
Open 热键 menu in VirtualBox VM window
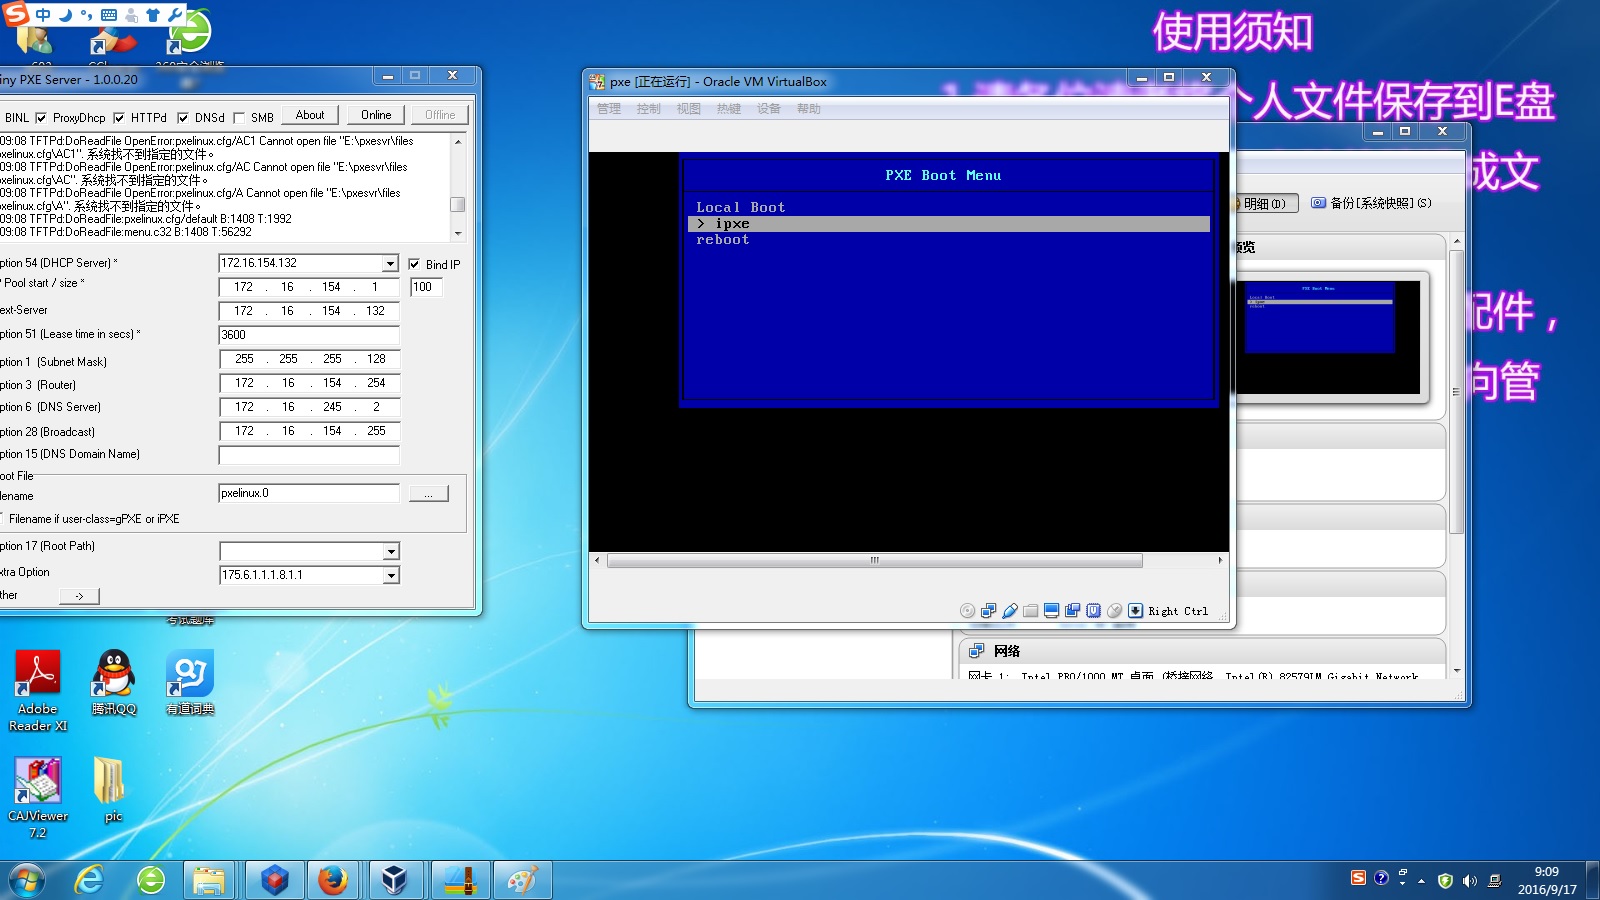pyautogui.click(x=729, y=109)
